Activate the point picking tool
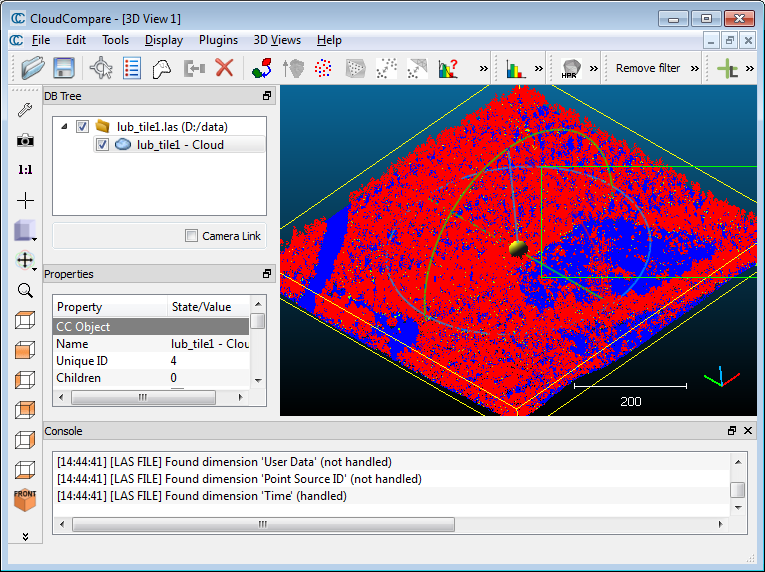 [101, 68]
